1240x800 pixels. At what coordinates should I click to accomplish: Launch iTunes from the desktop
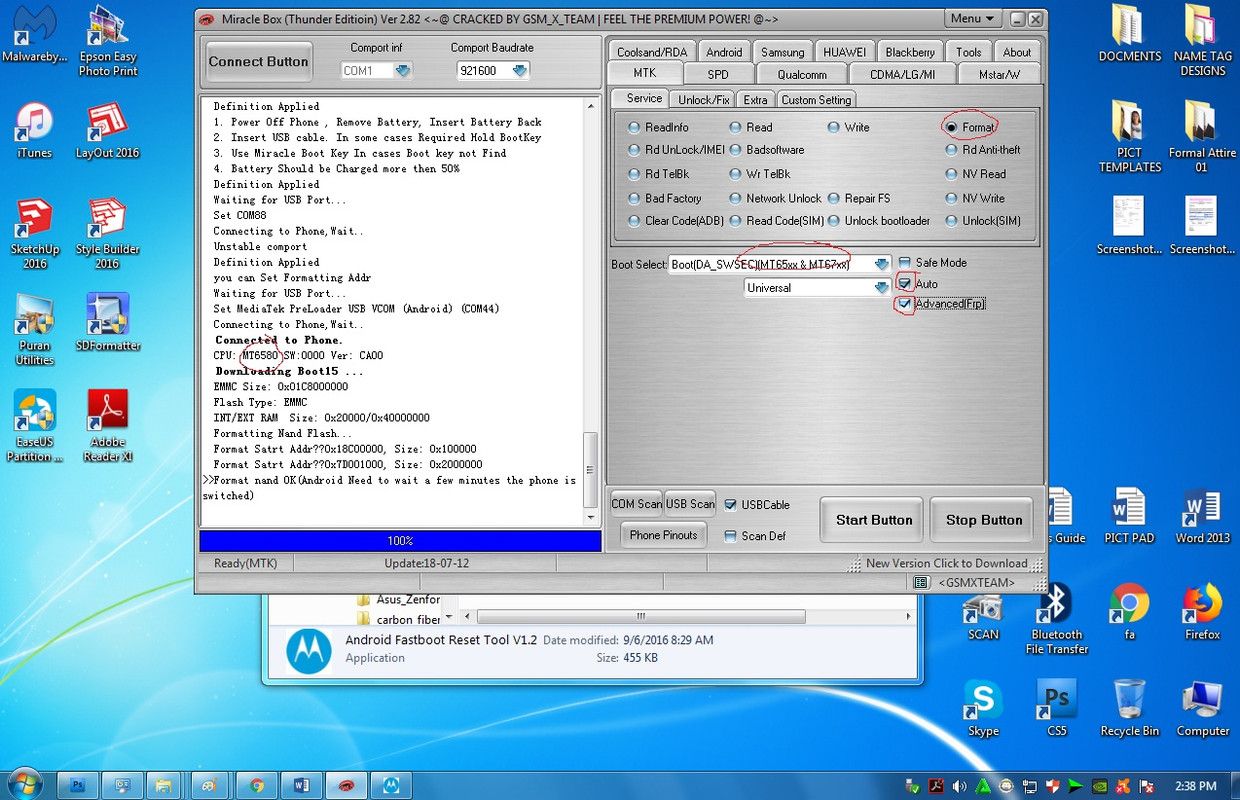pyautogui.click(x=34, y=131)
